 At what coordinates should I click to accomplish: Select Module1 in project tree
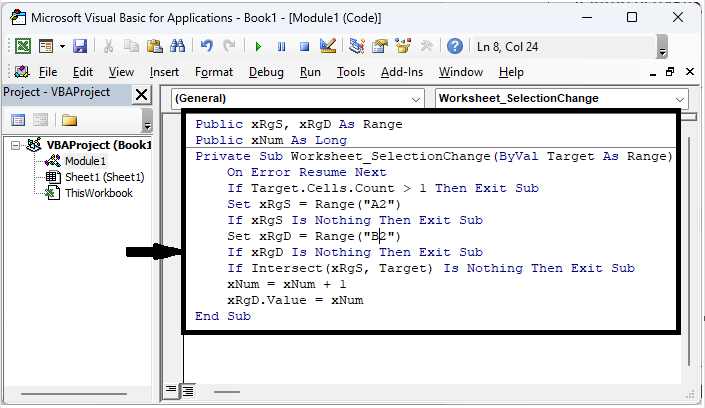pyautogui.click(x=85, y=161)
